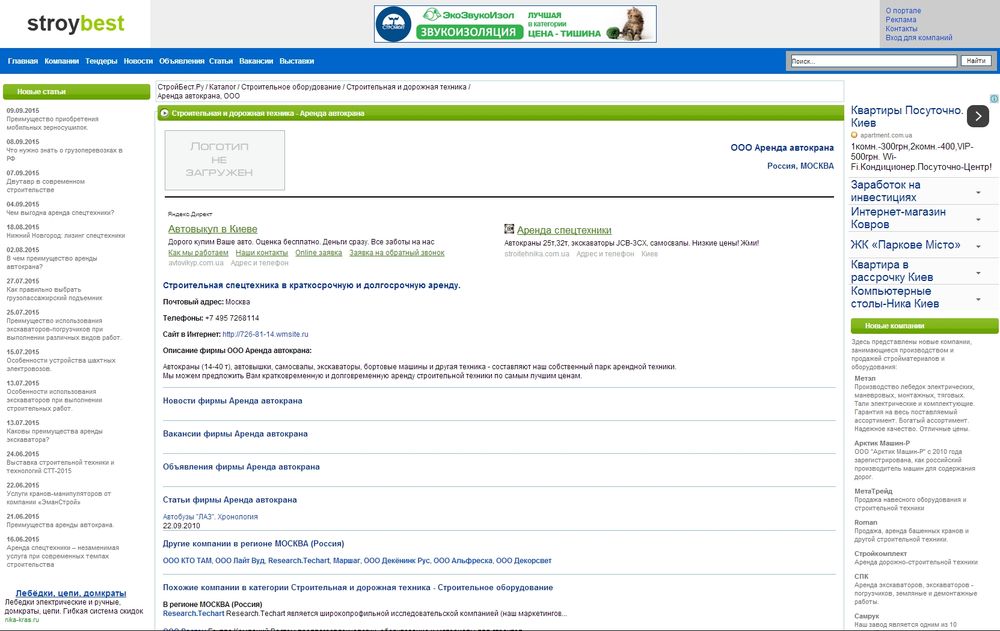Click the stroybest site logo

75,24
